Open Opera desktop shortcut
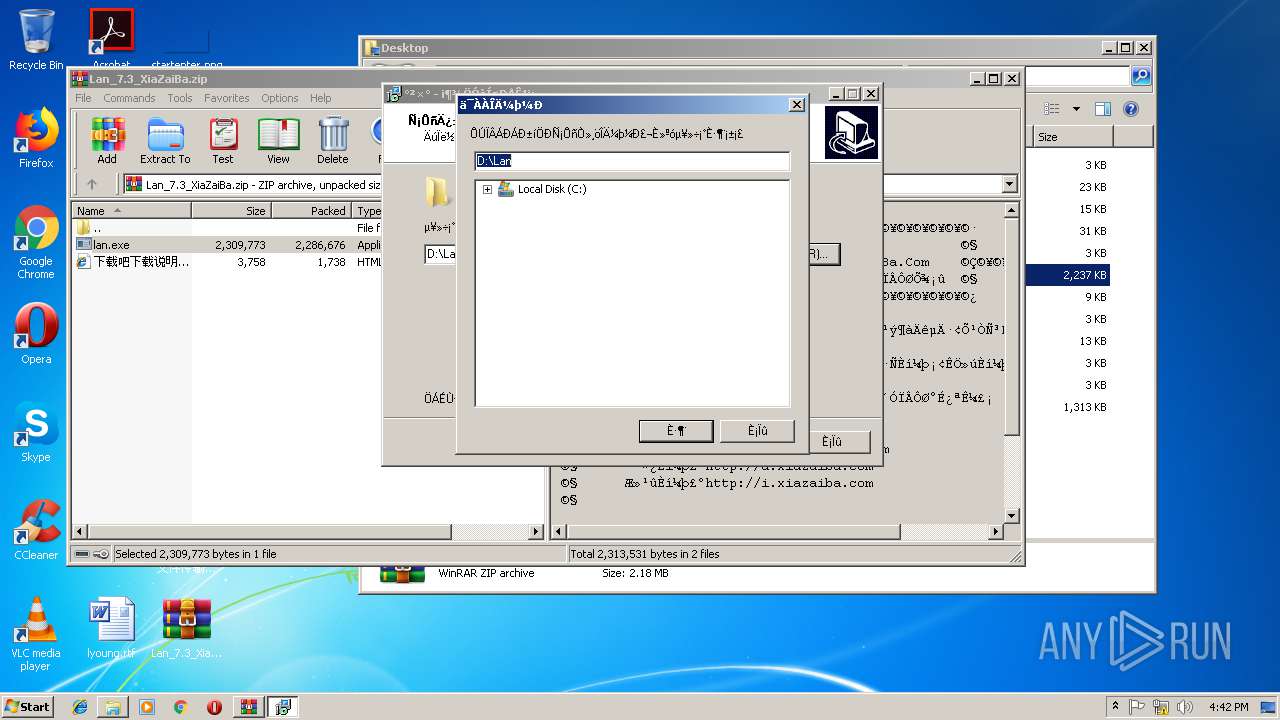This screenshot has height=720, width=1280. [x=36, y=334]
